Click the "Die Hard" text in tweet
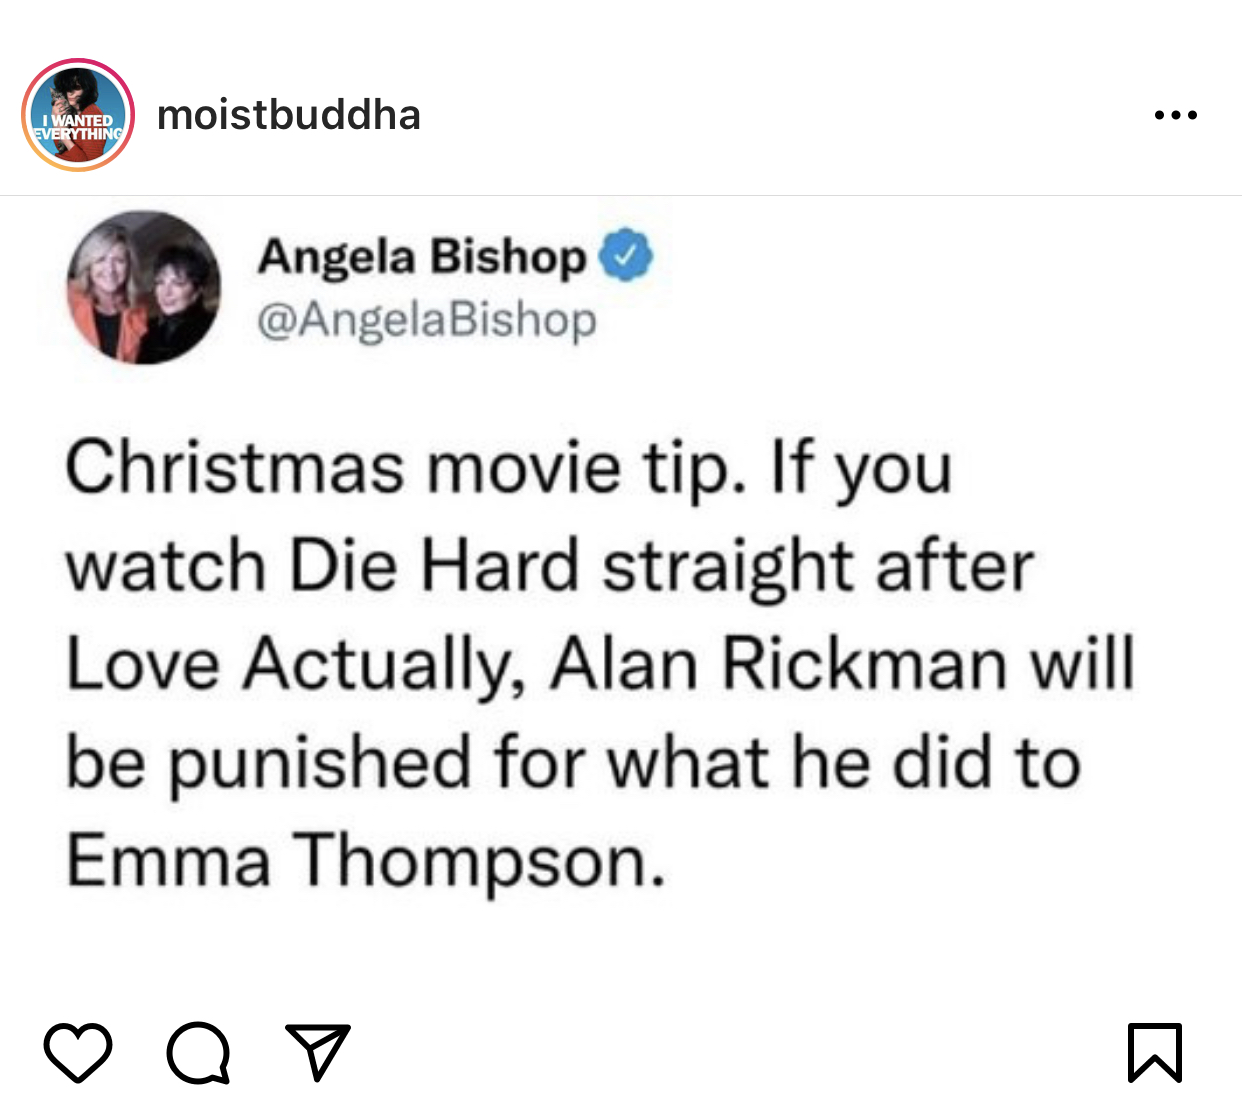The height and width of the screenshot is (1099, 1242). point(434,565)
